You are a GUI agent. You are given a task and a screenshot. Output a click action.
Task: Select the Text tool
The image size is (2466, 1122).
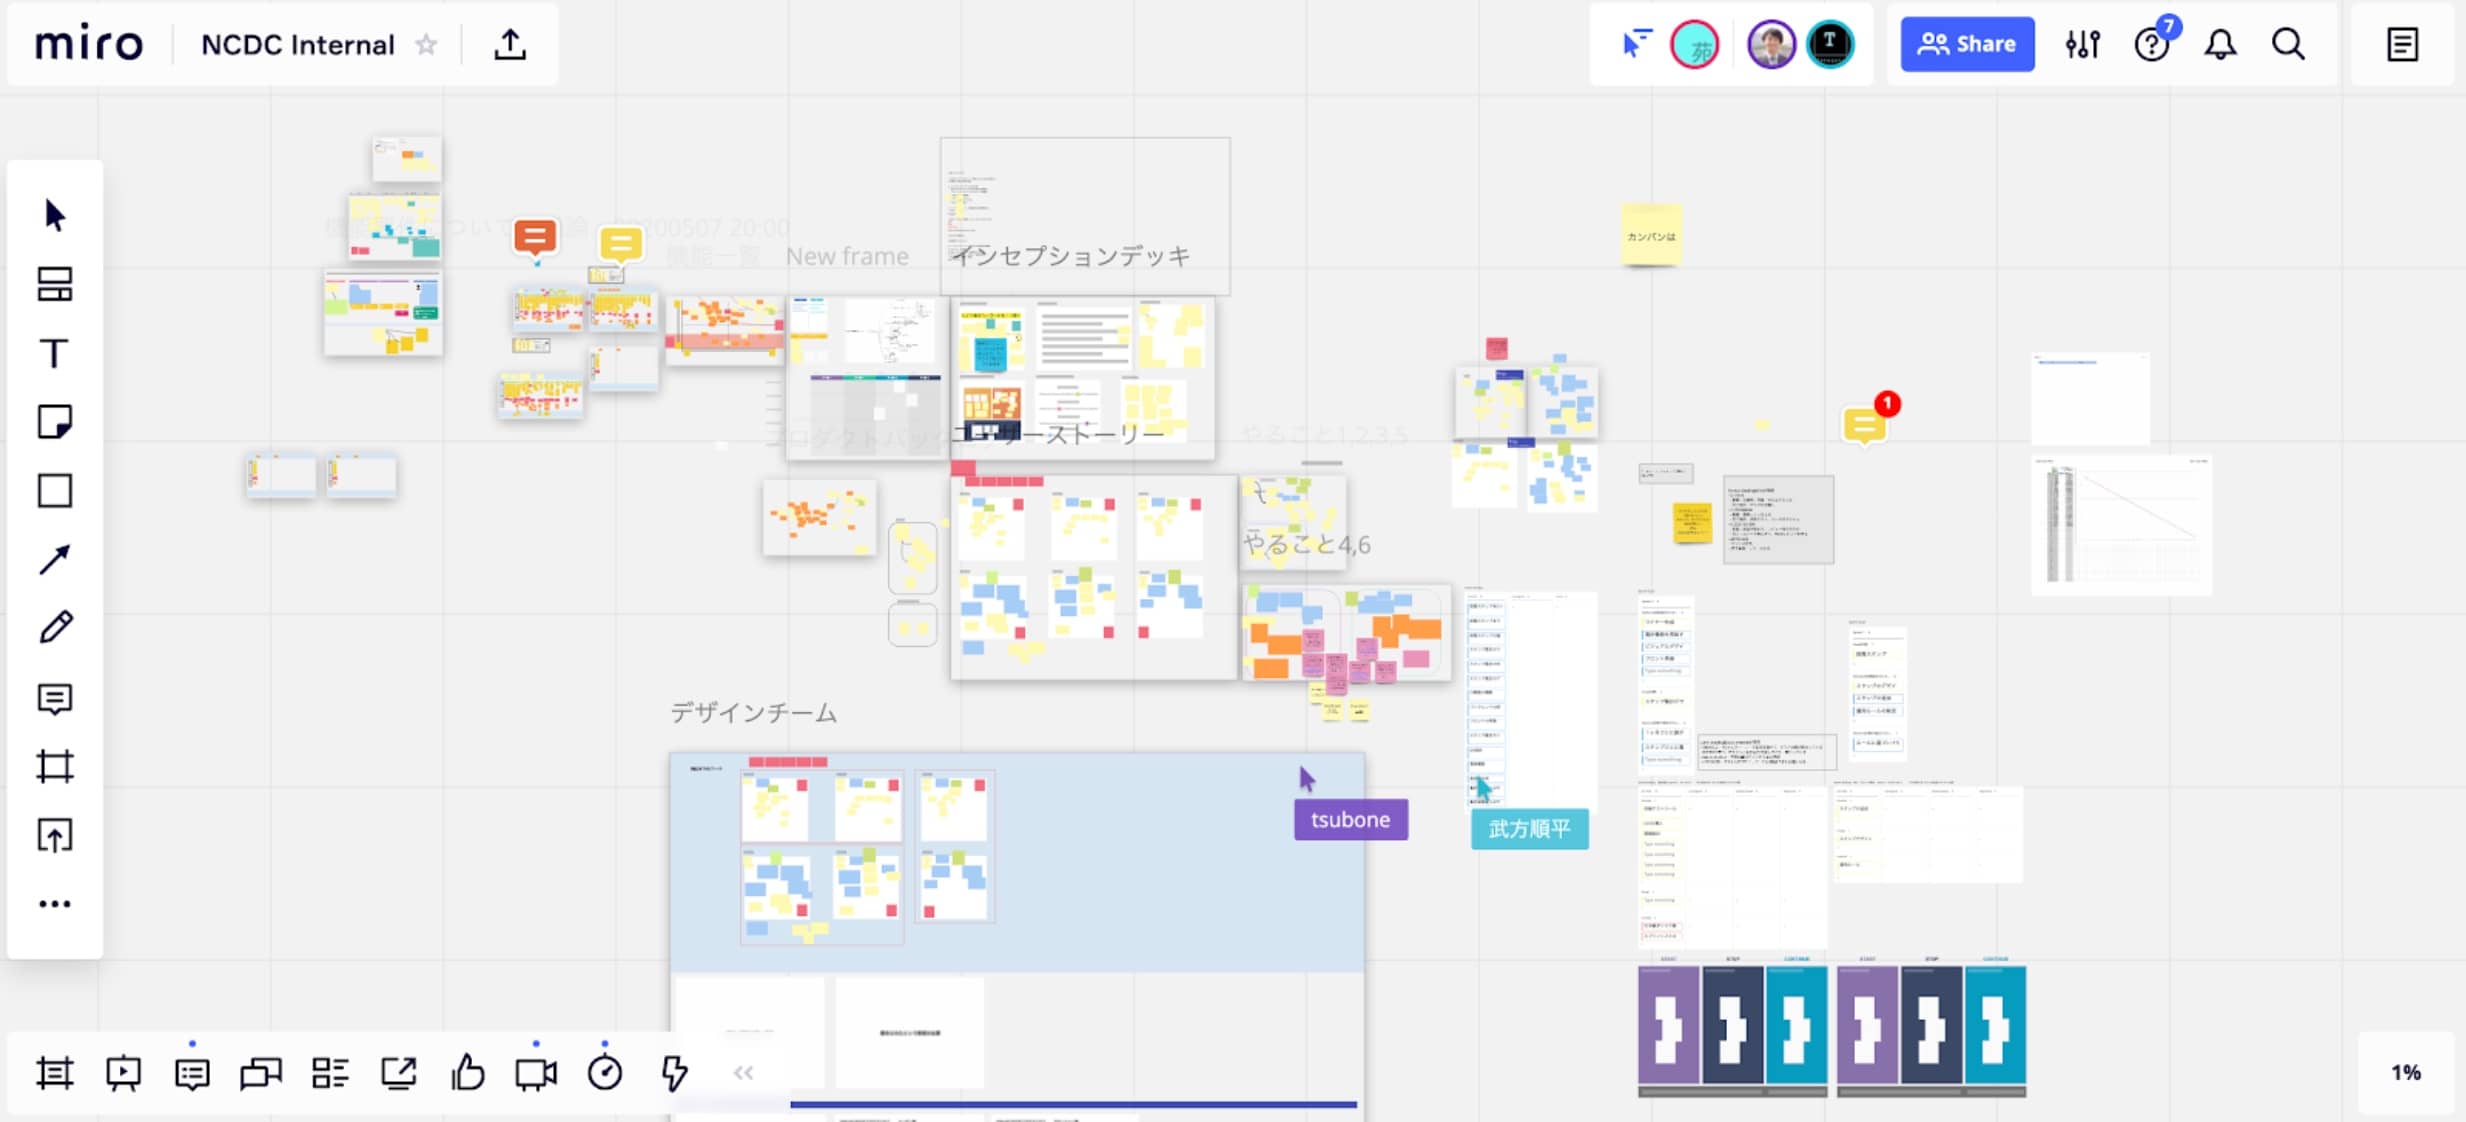(55, 353)
